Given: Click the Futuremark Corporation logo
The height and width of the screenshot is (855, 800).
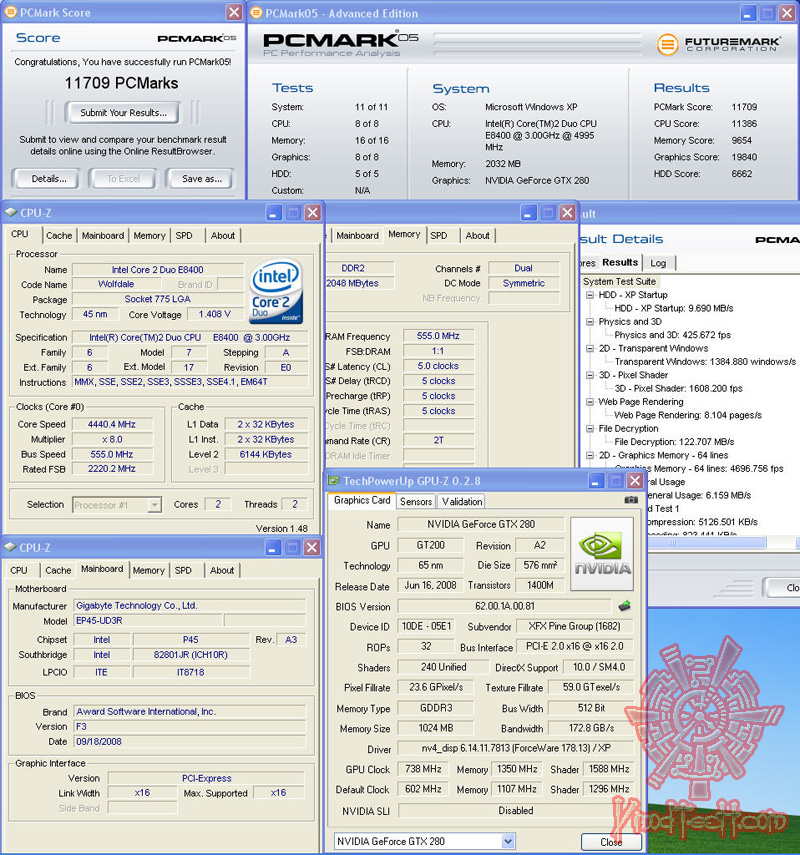Looking at the screenshot, I should click(x=715, y=45).
